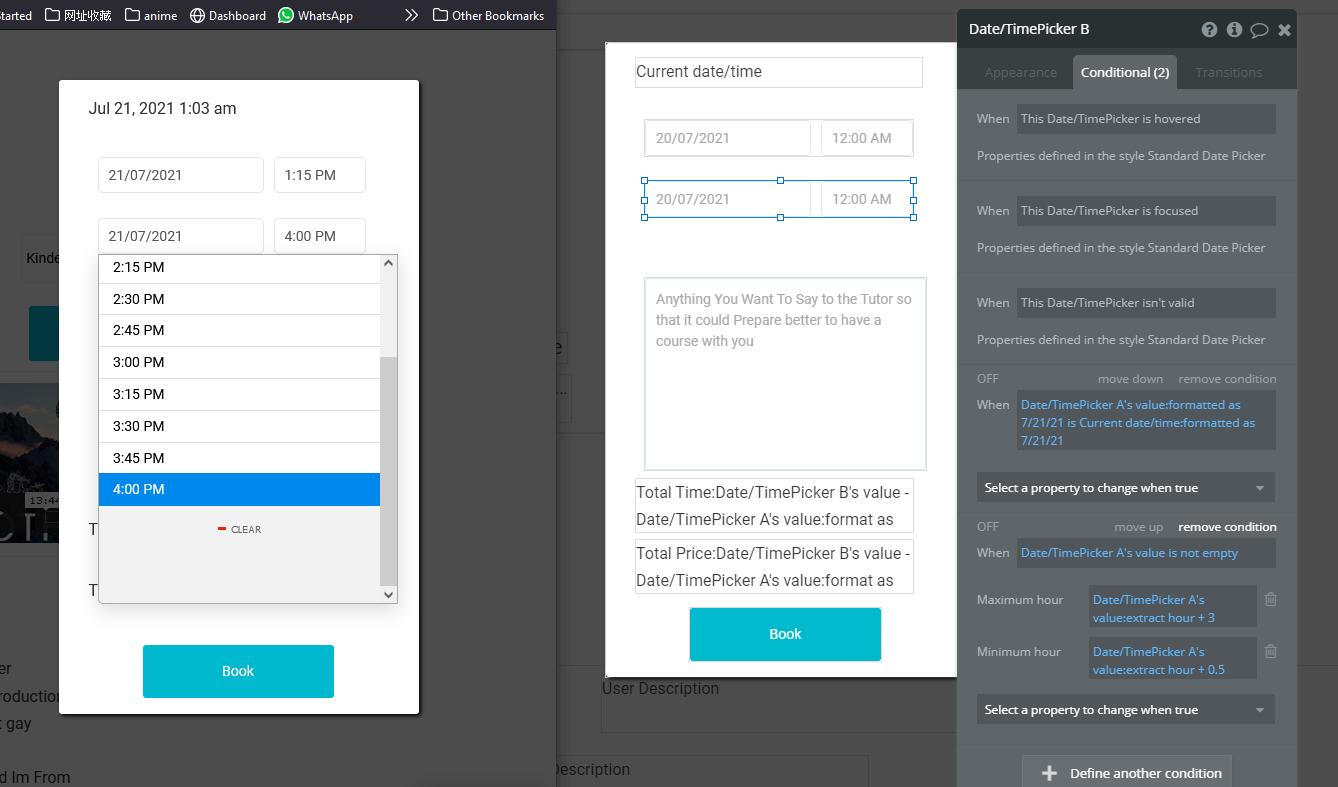1338x787 pixels.
Task: Open the anime bookmarks folder
Action: click(x=151, y=15)
